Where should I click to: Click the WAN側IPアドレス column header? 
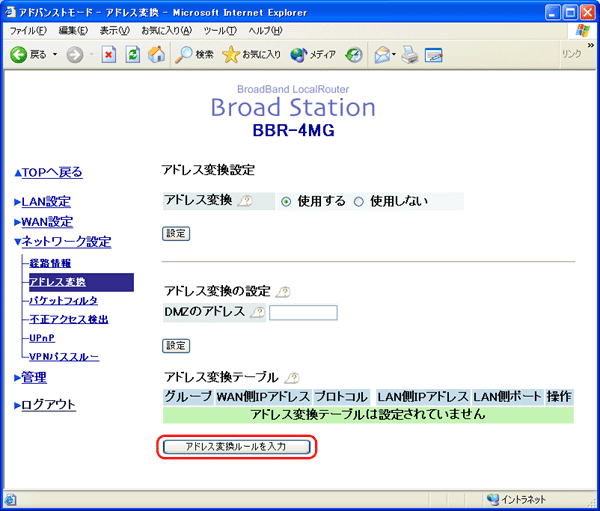coord(263,397)
